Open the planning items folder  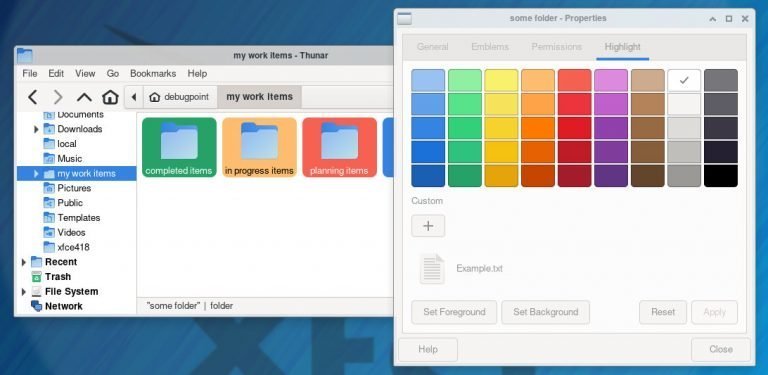tap(339, 147)
